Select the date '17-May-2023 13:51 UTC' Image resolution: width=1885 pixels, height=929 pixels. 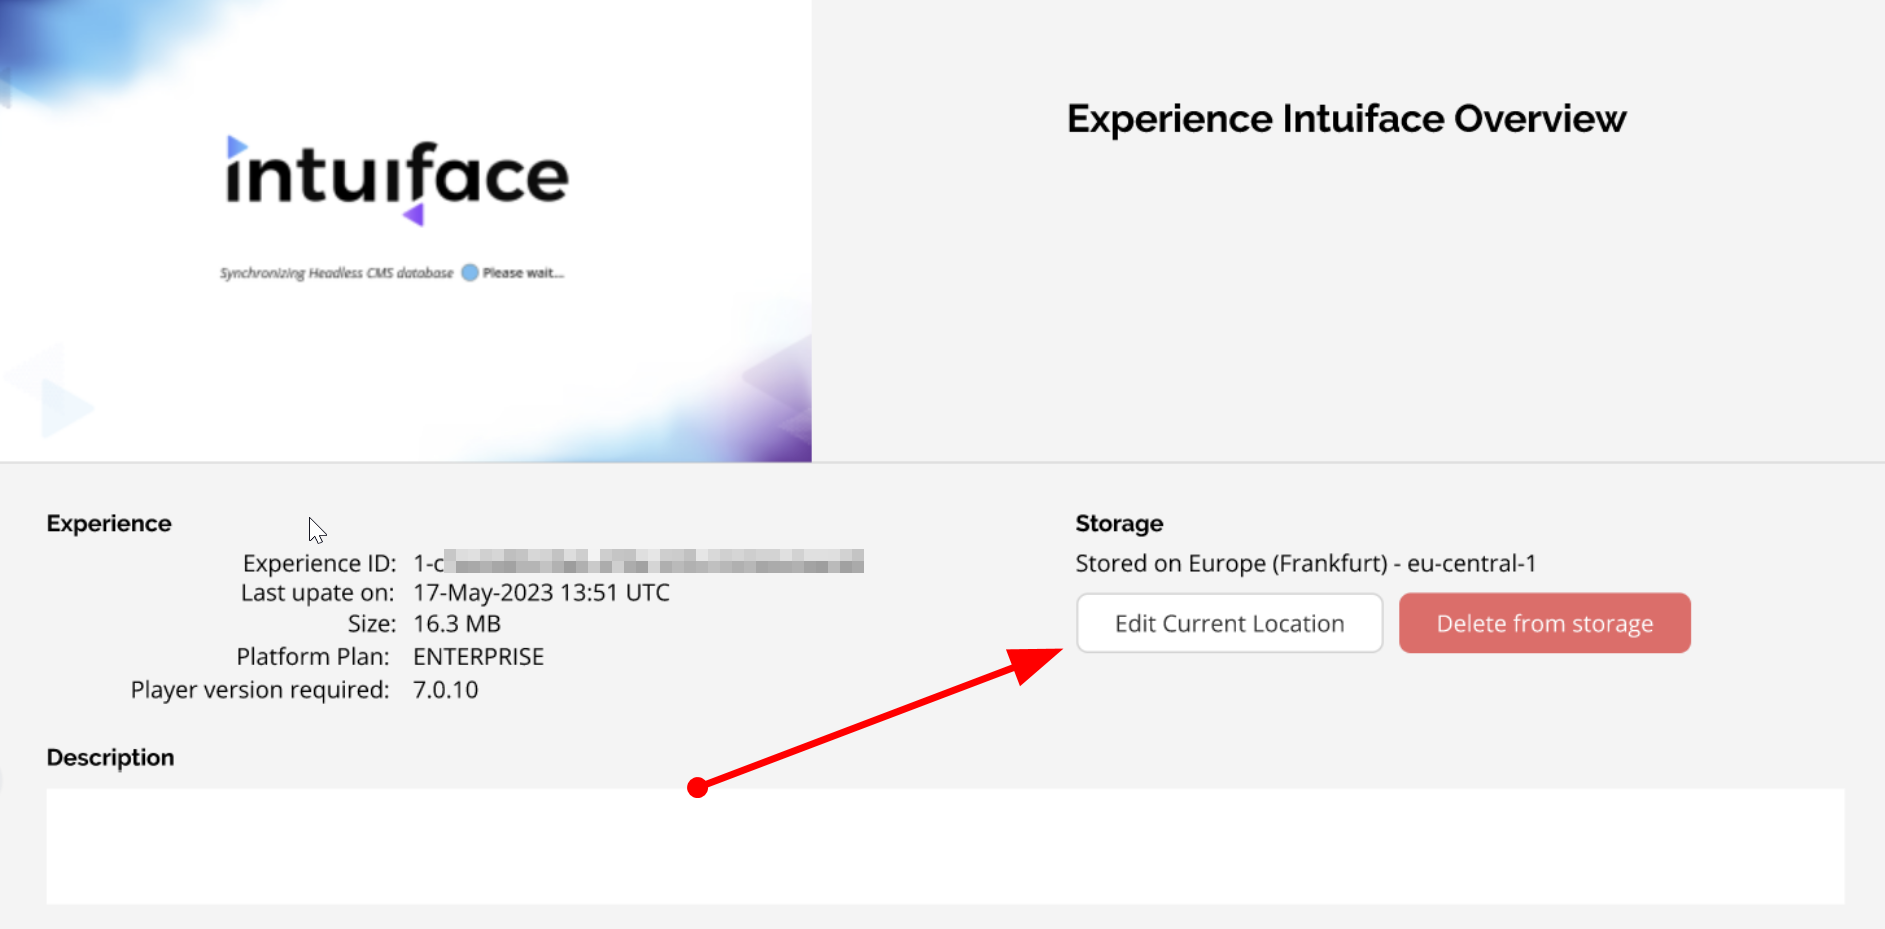click(541, 592)
